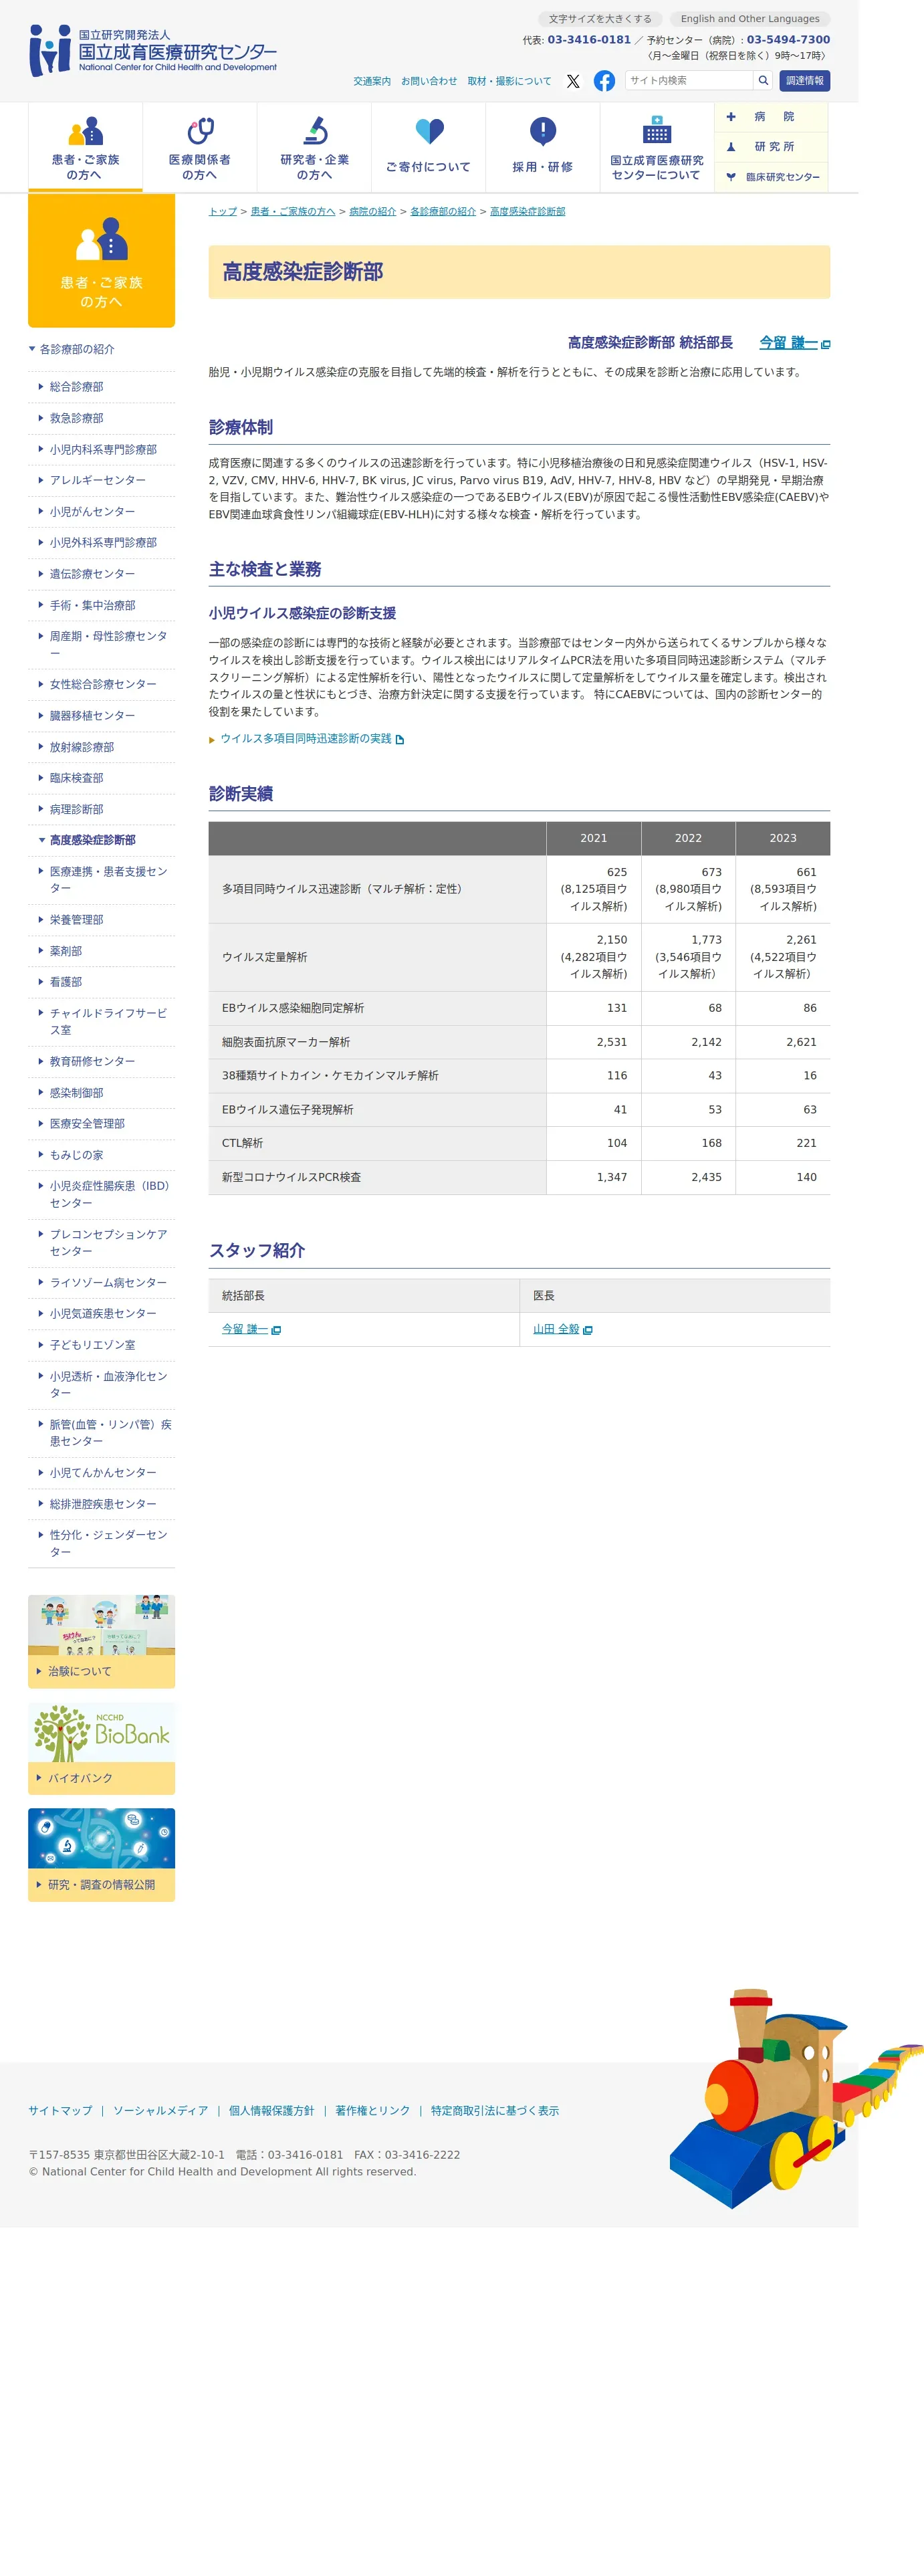Open the お問い合わせ link
Viewport: 924px width, 2576px height.
tap(429, 81)
